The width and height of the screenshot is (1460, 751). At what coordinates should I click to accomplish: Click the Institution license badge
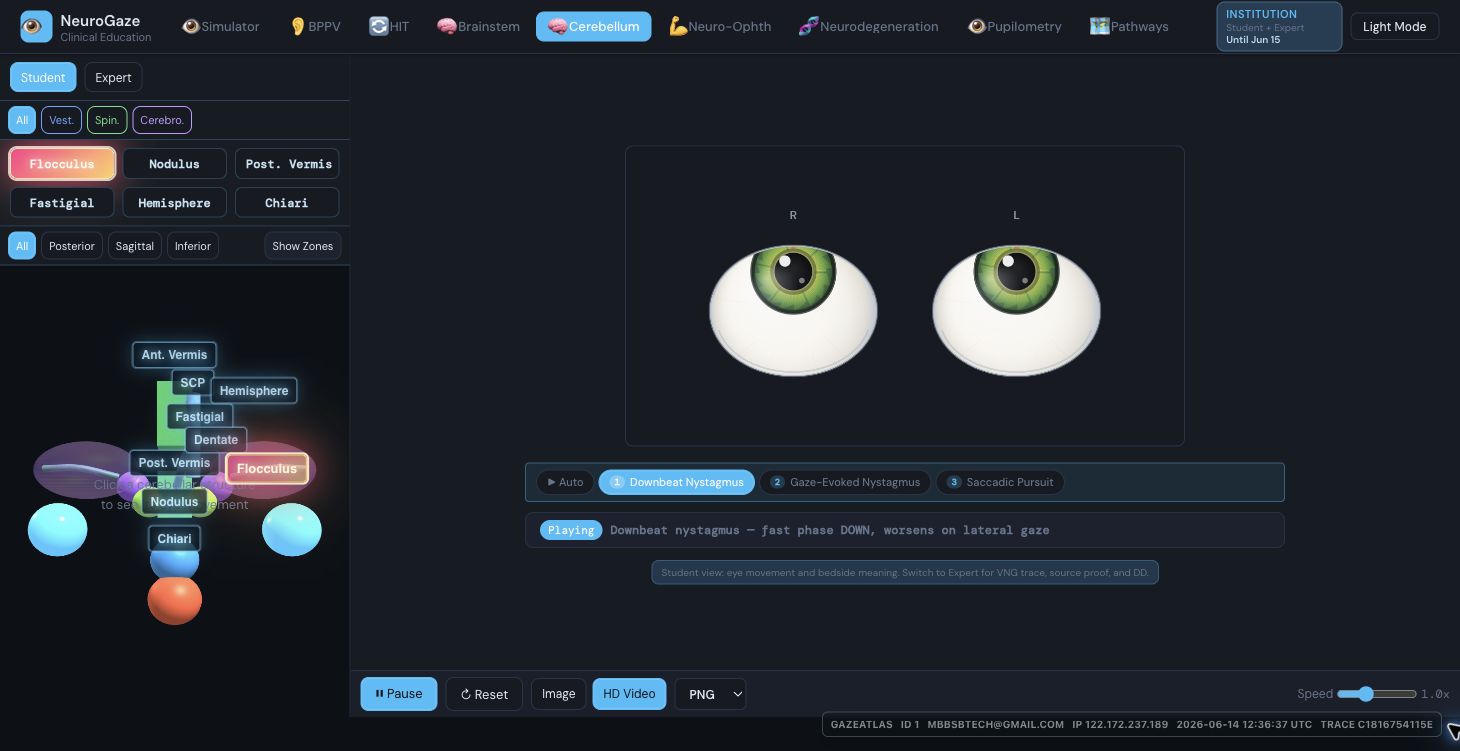(1279, 27)
